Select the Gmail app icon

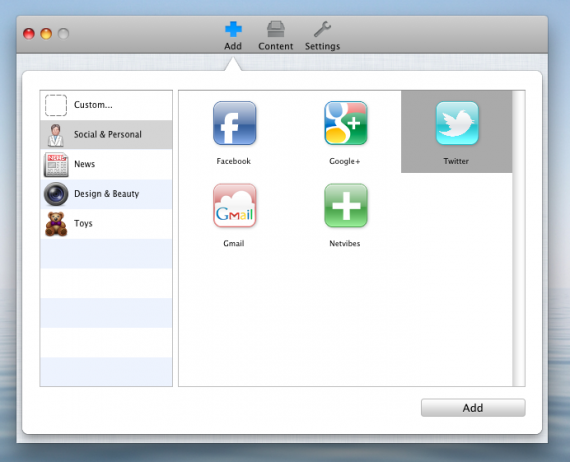click(234, 205)
